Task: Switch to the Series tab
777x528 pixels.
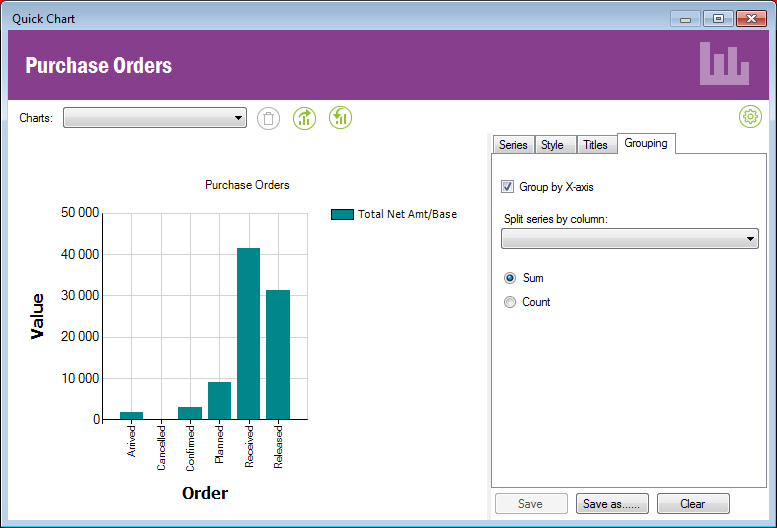Action: (x=513, y=145)
